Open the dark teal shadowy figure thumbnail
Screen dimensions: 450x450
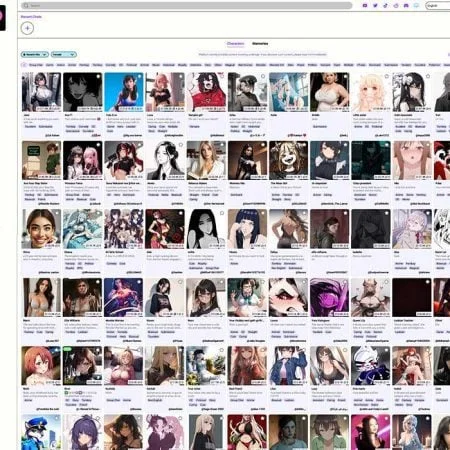pos(371,160)
